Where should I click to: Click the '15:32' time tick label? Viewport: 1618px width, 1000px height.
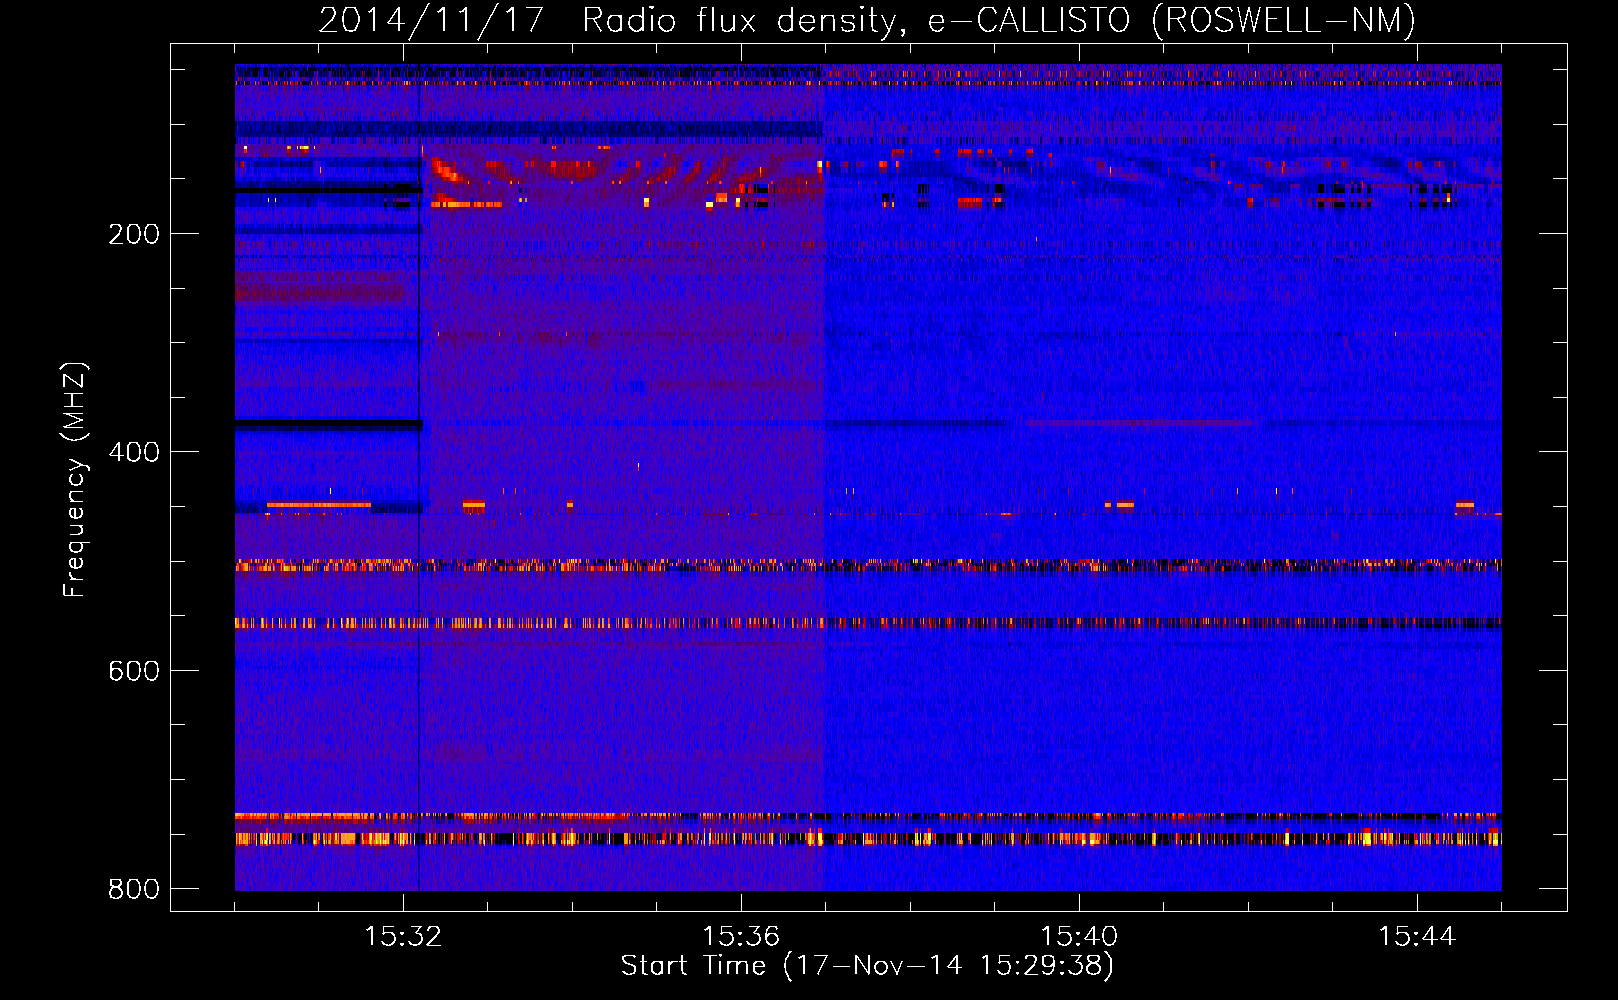(403, 936)
